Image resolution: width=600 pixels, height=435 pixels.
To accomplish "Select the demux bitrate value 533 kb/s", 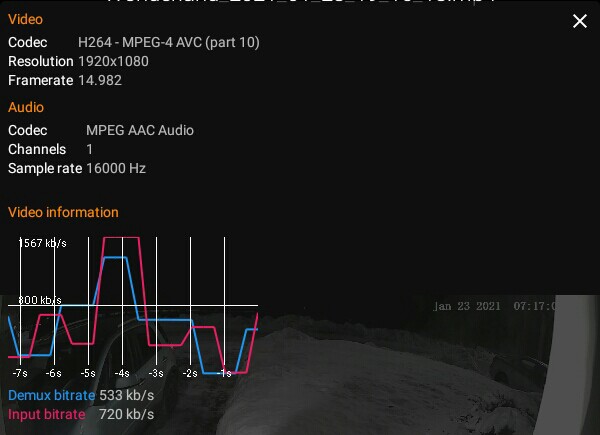I will coord(127,395).
